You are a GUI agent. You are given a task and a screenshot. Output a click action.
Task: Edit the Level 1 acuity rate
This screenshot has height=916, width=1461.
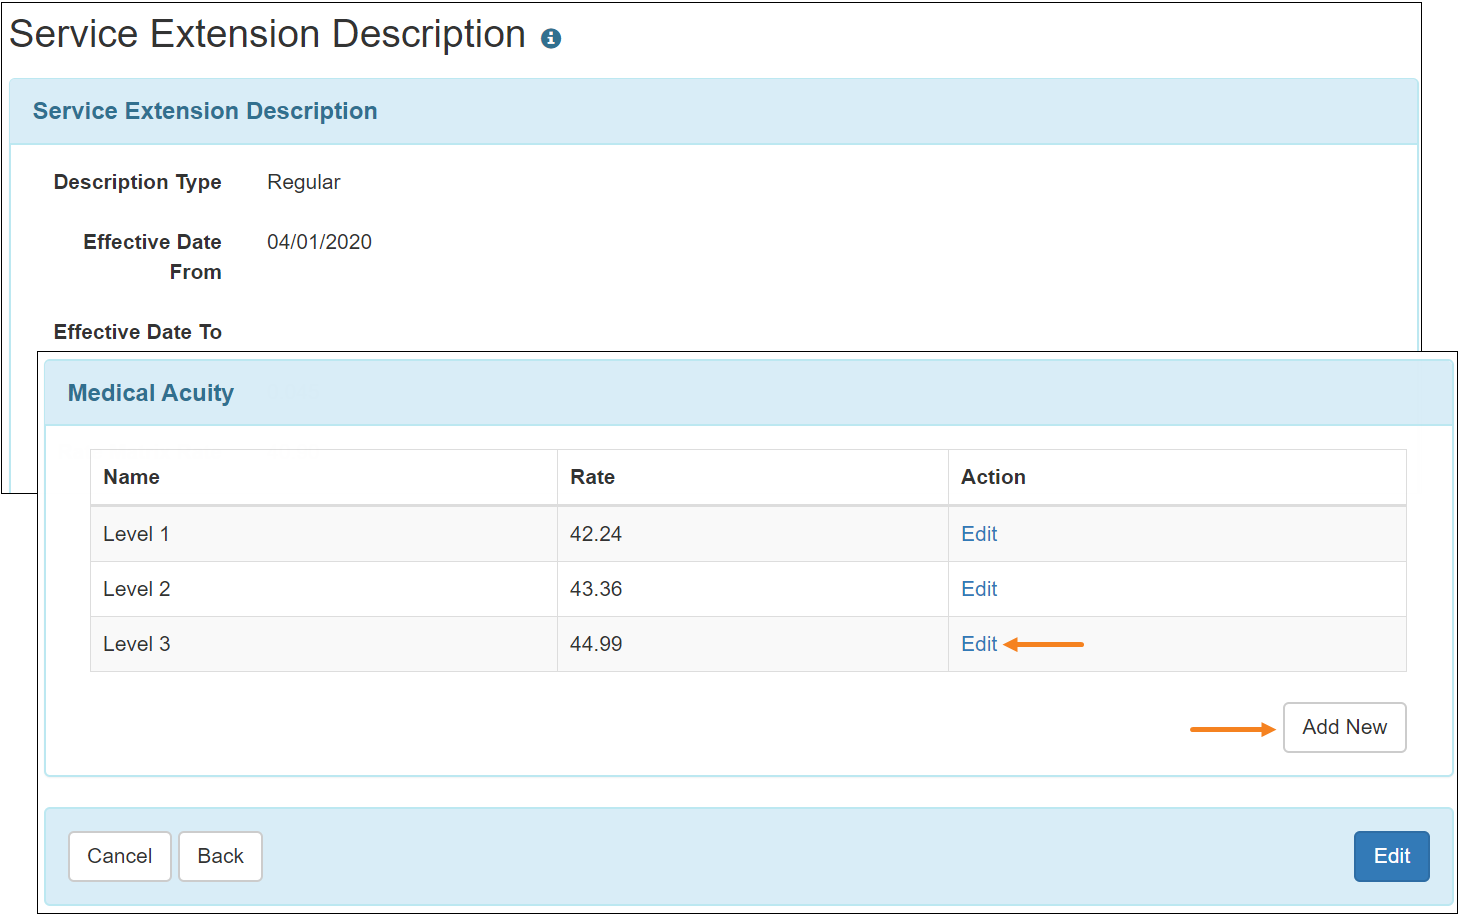tap(979, 534)
